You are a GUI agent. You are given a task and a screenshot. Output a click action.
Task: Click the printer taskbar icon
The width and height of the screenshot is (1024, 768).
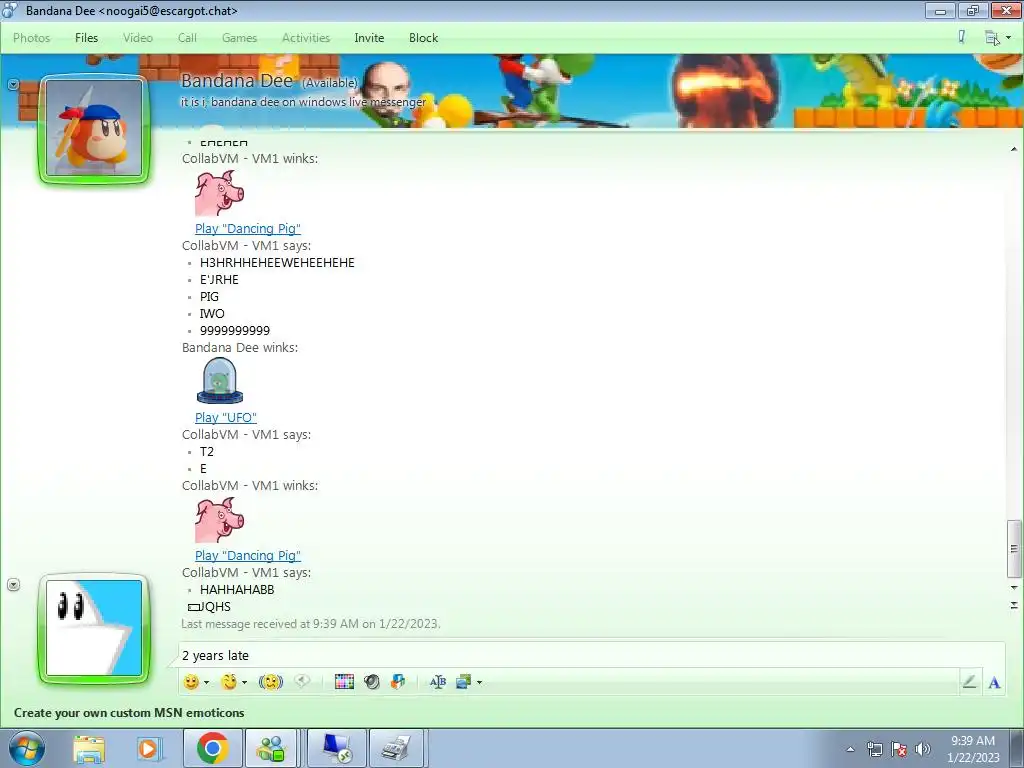(x=397, y=748)
